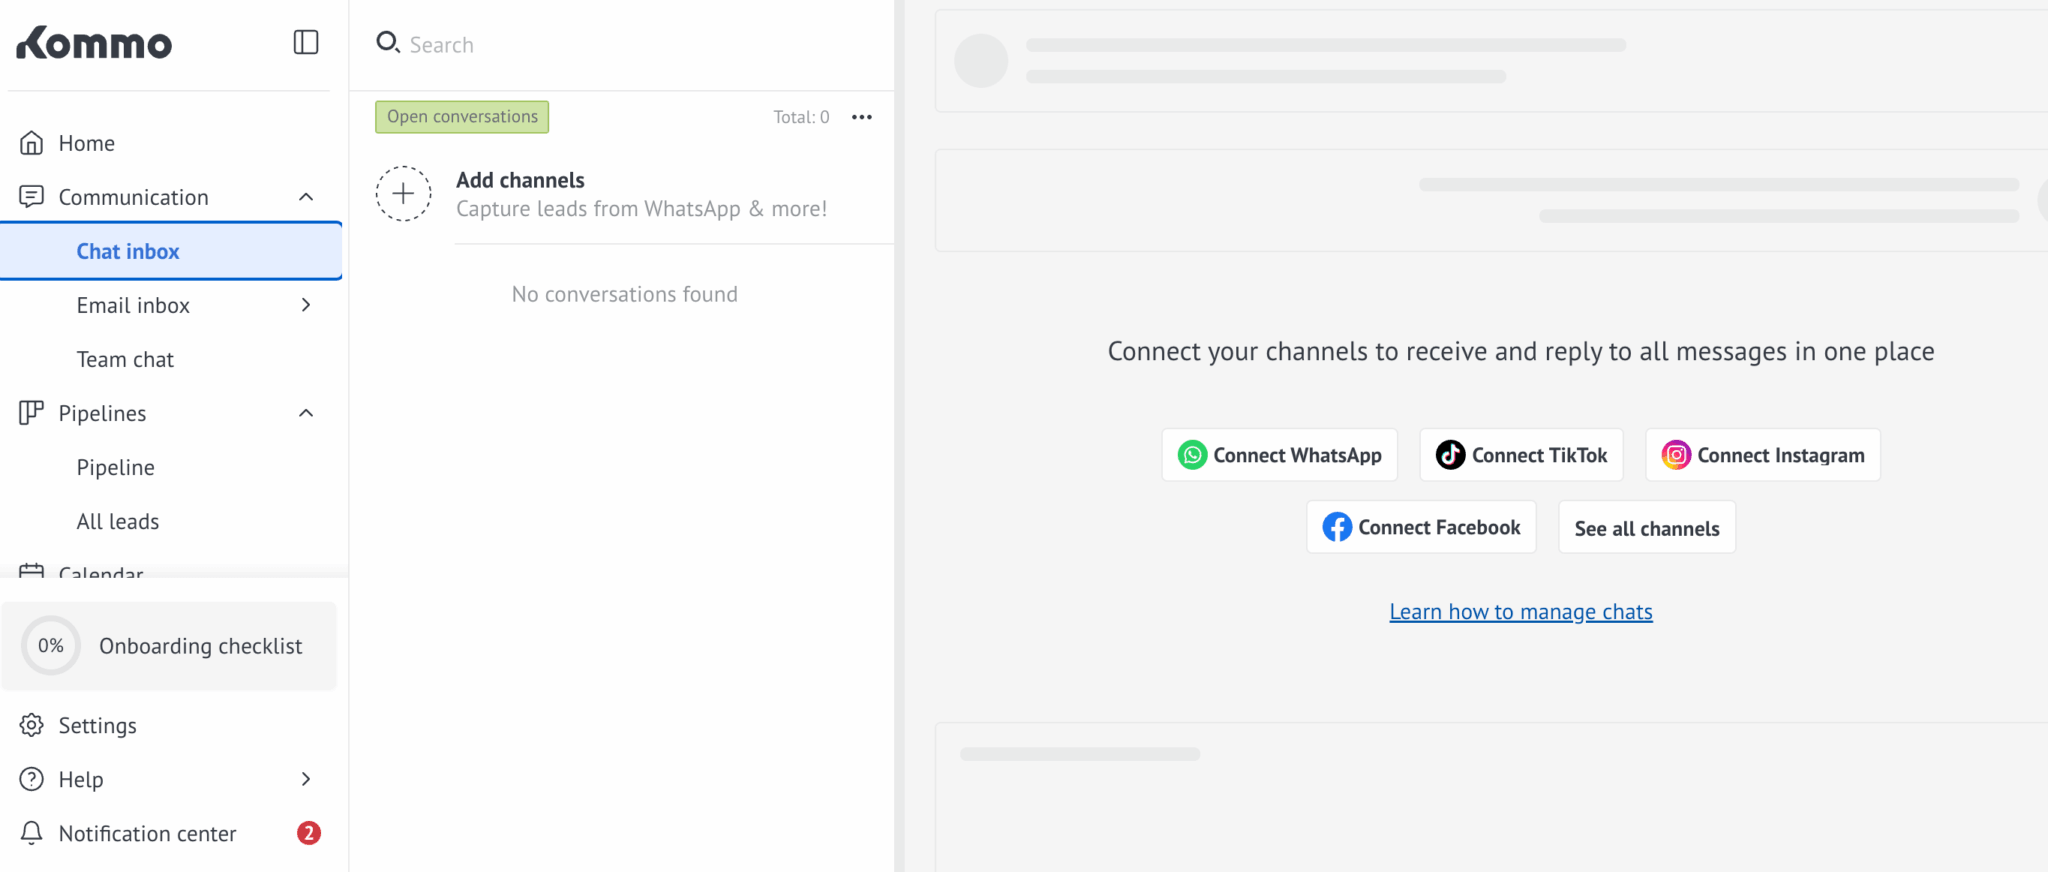Click the Connect your channels heading text

[x=1521, y=351]
